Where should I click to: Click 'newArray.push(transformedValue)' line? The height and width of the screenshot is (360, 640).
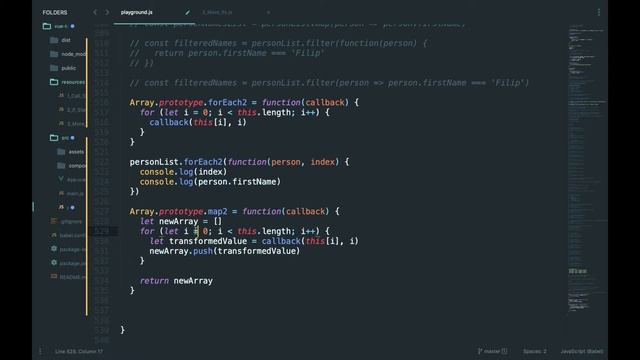click(224, 251)
